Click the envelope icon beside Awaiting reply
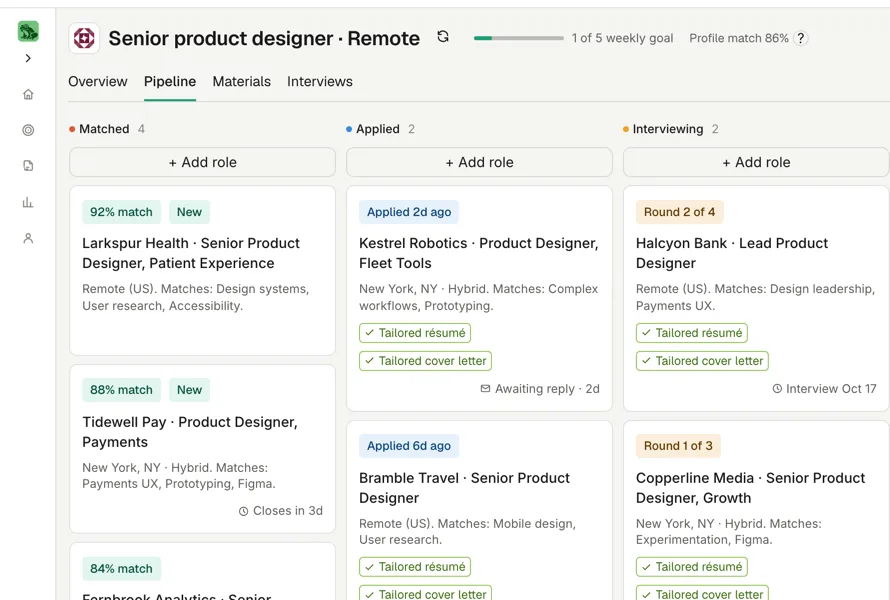The image size is (890, 600). (485, 389)
